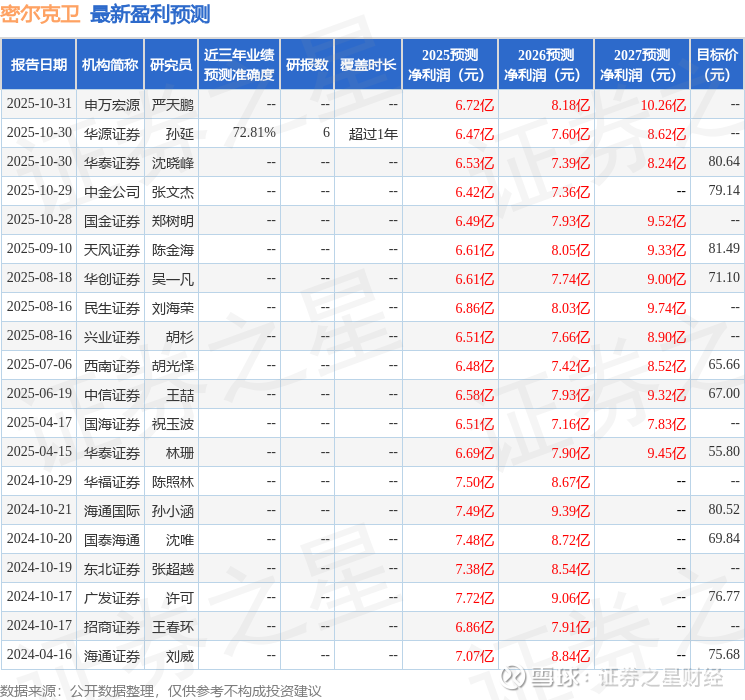
Task: Click the 65.66 target price
Action: [x=724, y=364]
